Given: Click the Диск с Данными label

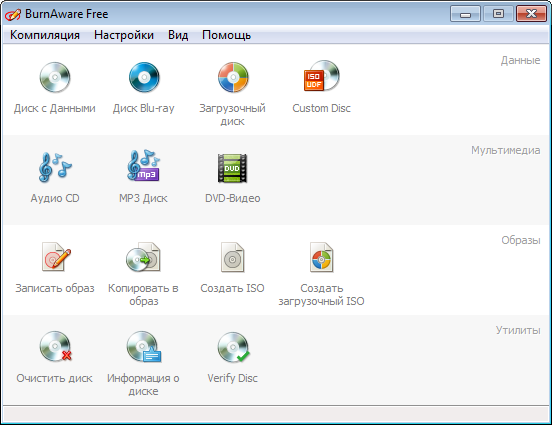Looking at the screenshot, I should 55,108.
